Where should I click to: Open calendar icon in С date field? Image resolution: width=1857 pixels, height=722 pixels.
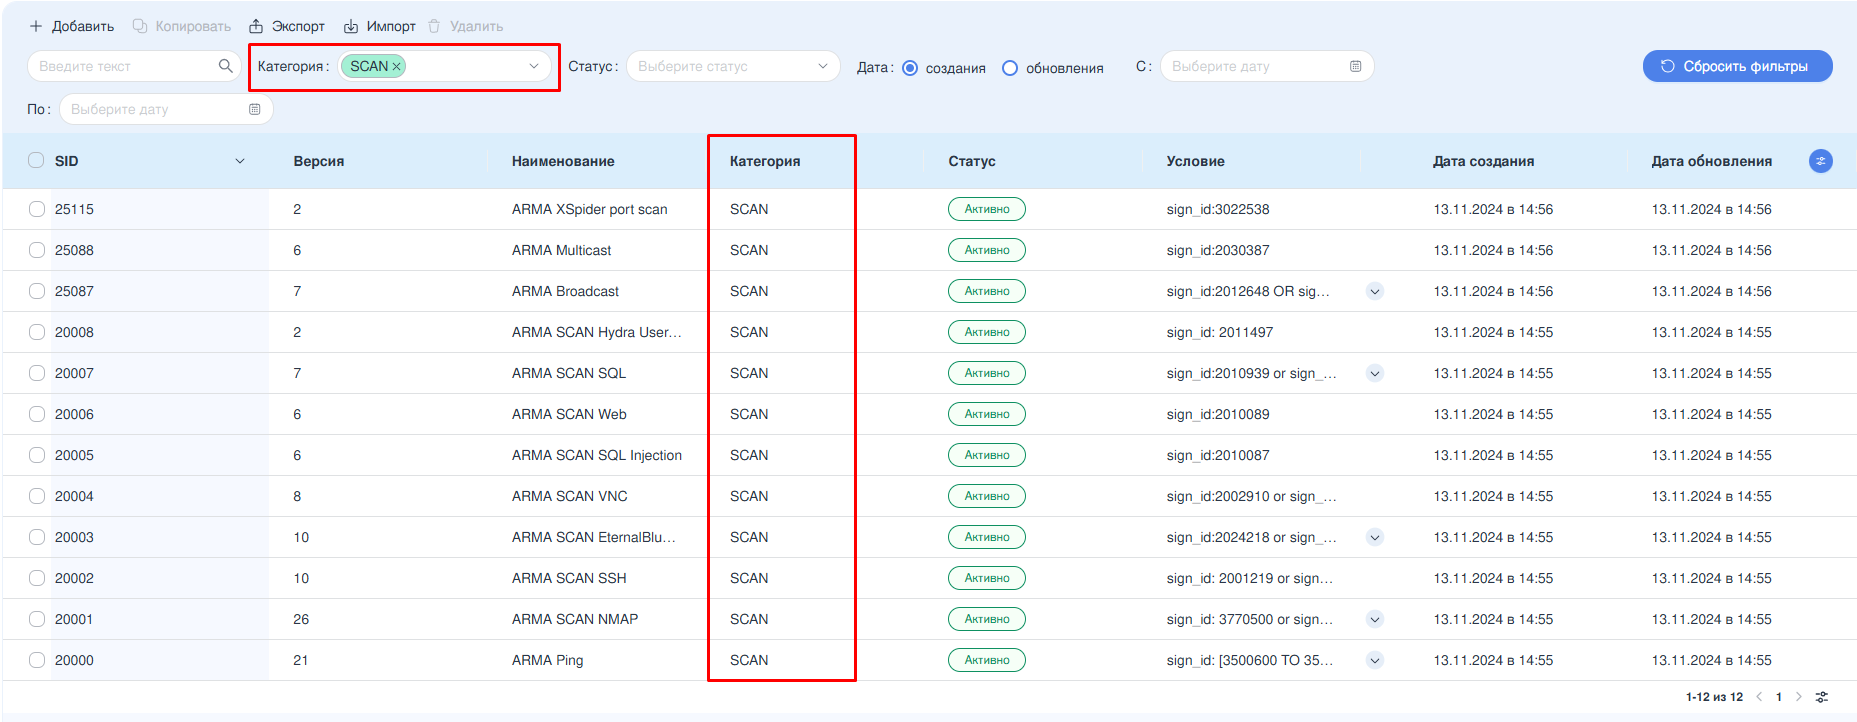(x=1355, y=66)
